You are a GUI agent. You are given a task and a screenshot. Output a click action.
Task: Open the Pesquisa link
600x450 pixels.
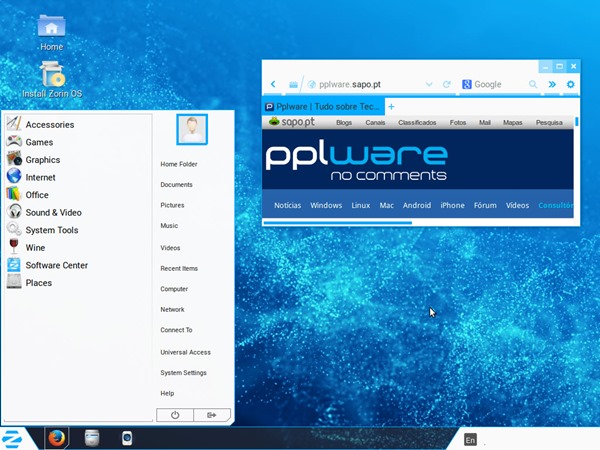549,122
